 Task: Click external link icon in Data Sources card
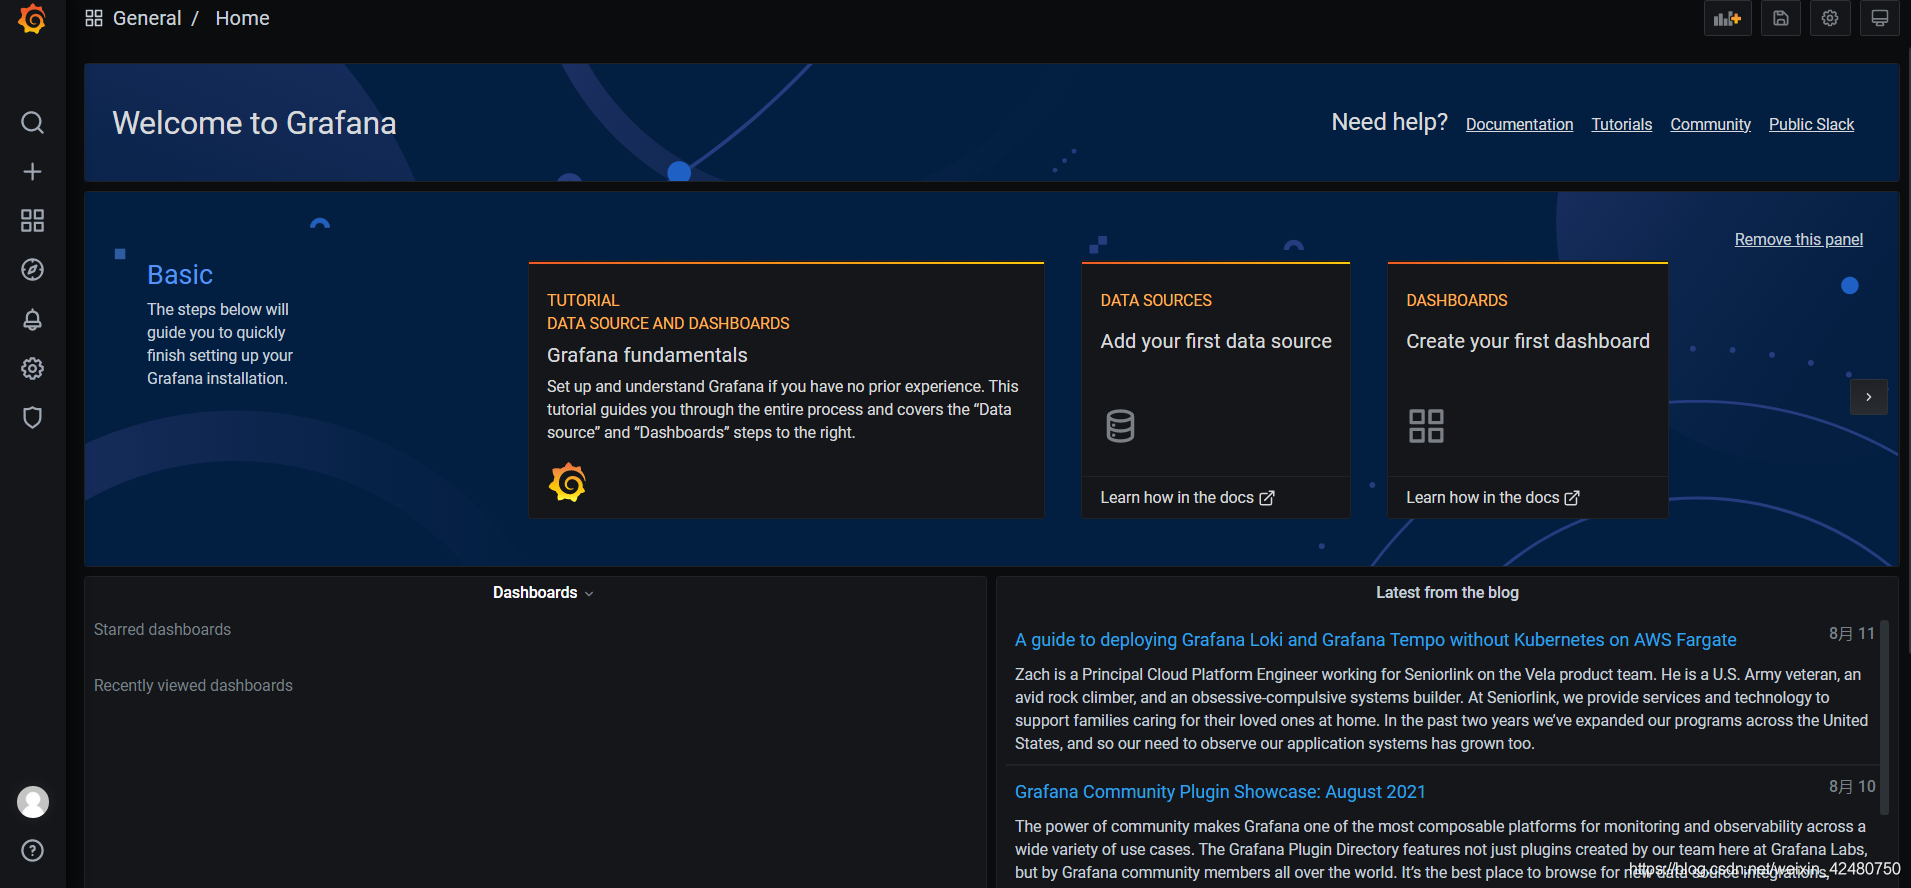pos(1267,498)
